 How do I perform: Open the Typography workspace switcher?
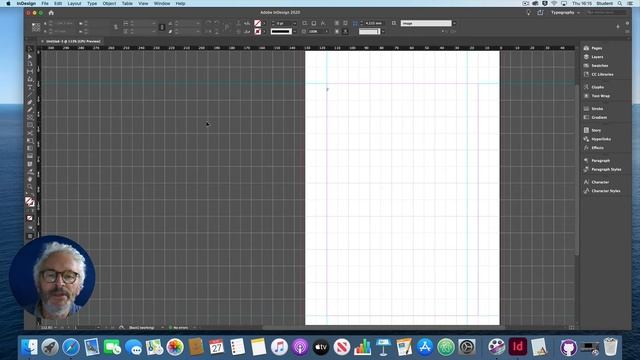coord(565,13)
